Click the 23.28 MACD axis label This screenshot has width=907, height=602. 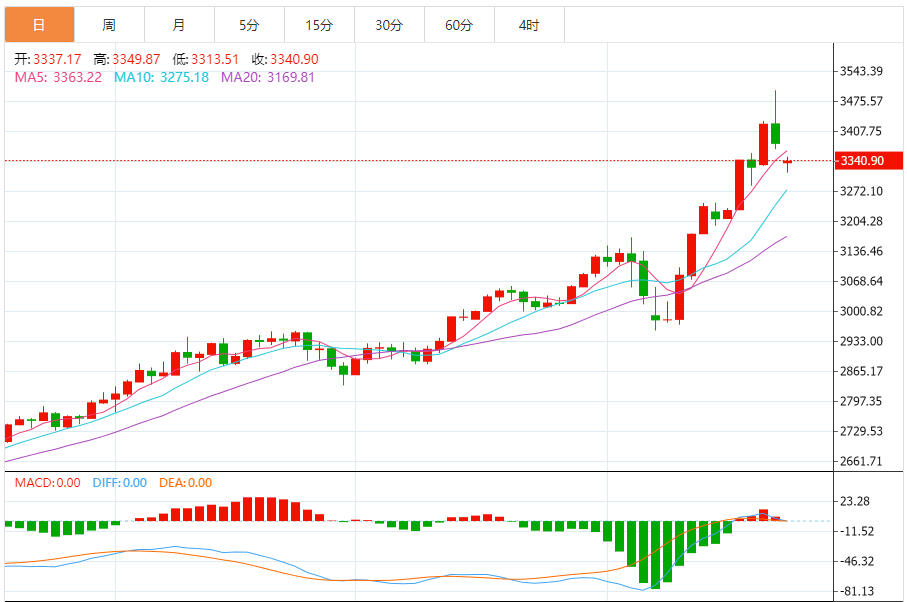[x=855, y=501]
